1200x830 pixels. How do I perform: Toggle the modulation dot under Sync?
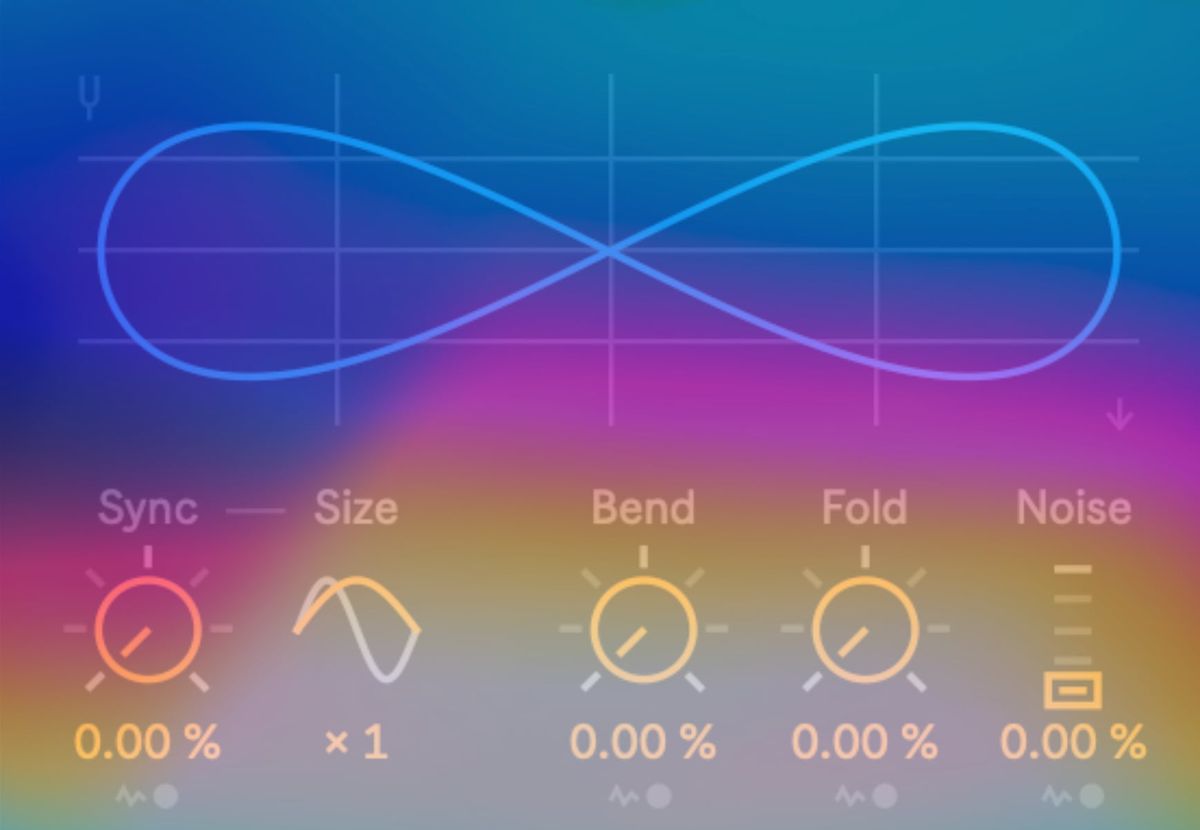pos(166,796)
